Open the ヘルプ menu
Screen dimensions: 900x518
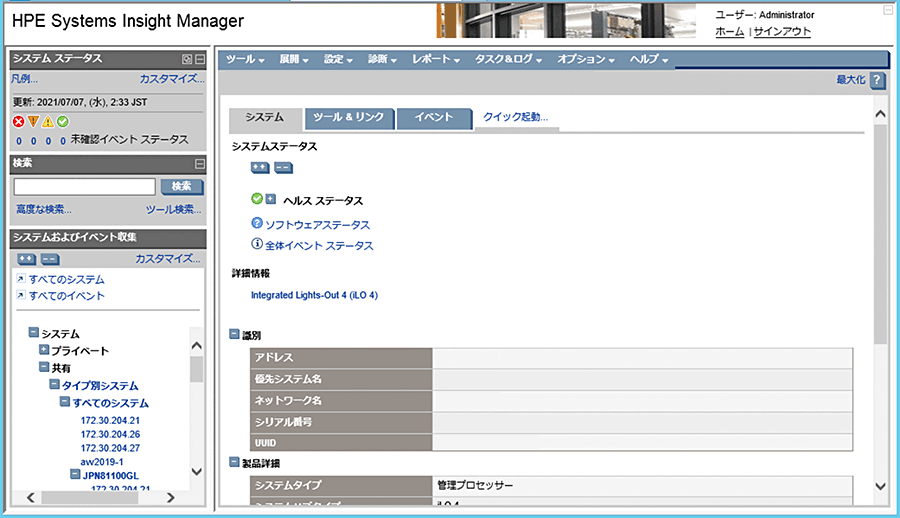pyautogui.click(x=649, y=59)
